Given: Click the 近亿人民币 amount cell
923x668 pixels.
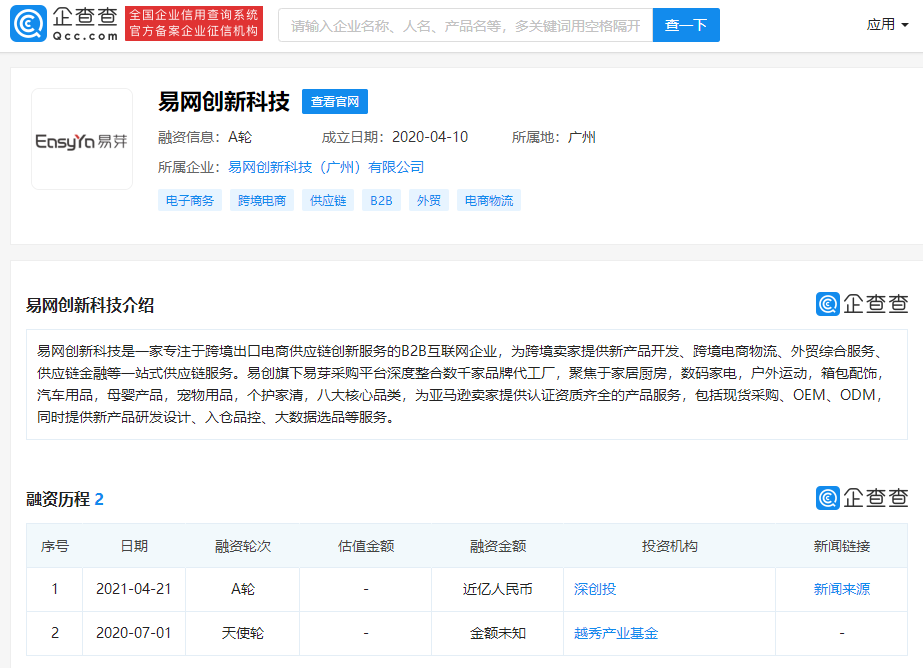Looking at the screenshot, I should coord(497,589).
